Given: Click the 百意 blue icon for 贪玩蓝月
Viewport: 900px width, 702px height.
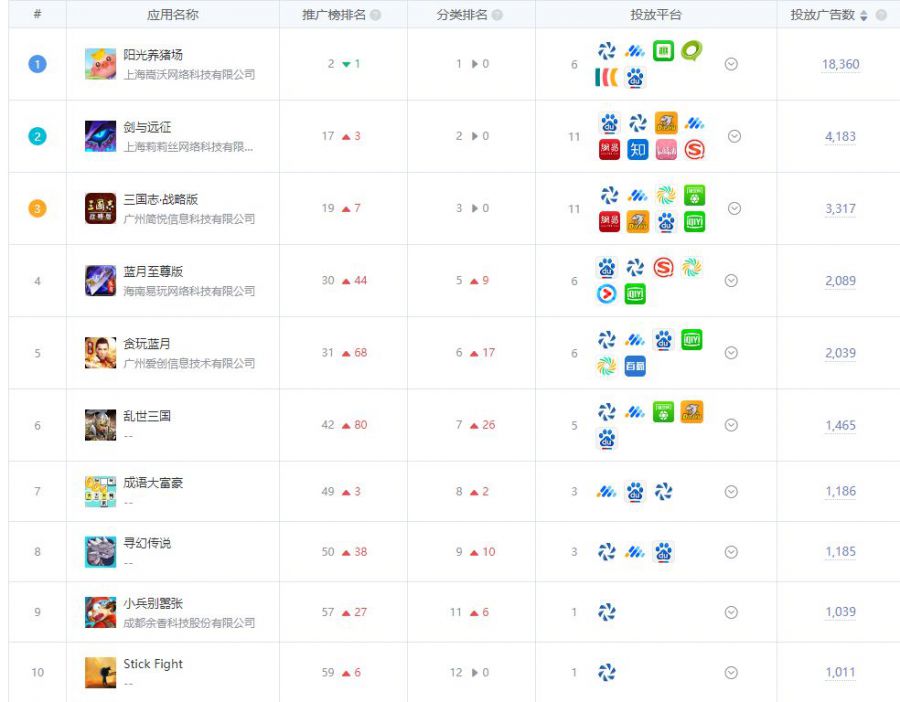Looking at the screenshot, I should [x=635, y=366].
